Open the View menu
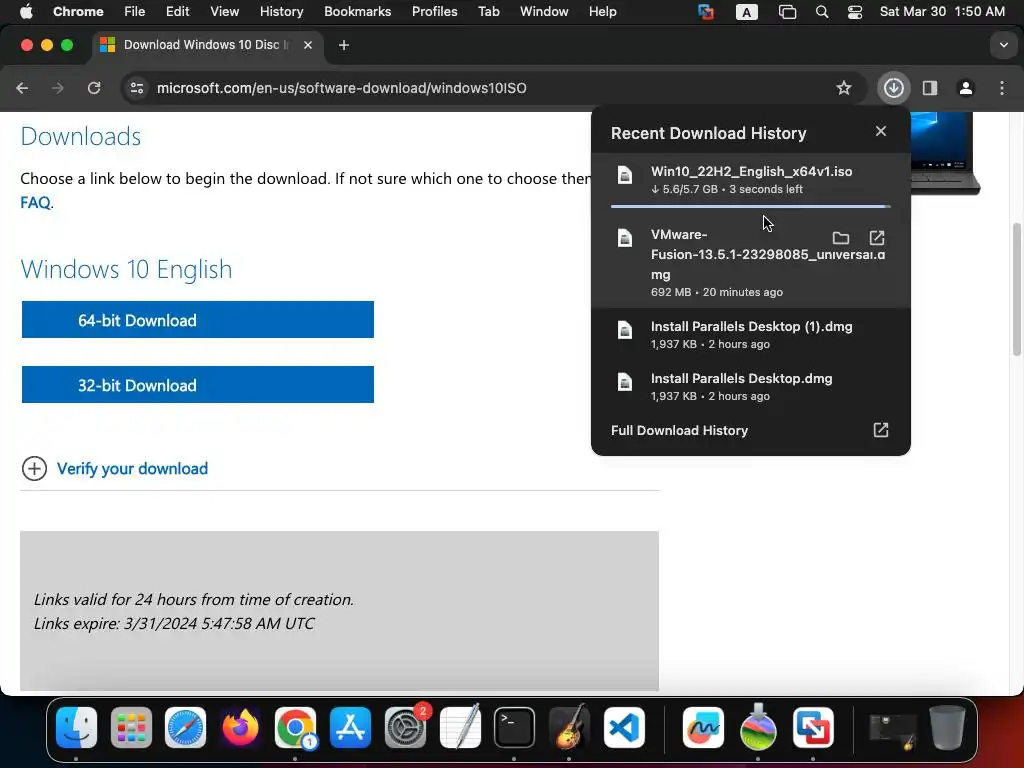The width and height of the screenshot is (1024, 768). 224,12
